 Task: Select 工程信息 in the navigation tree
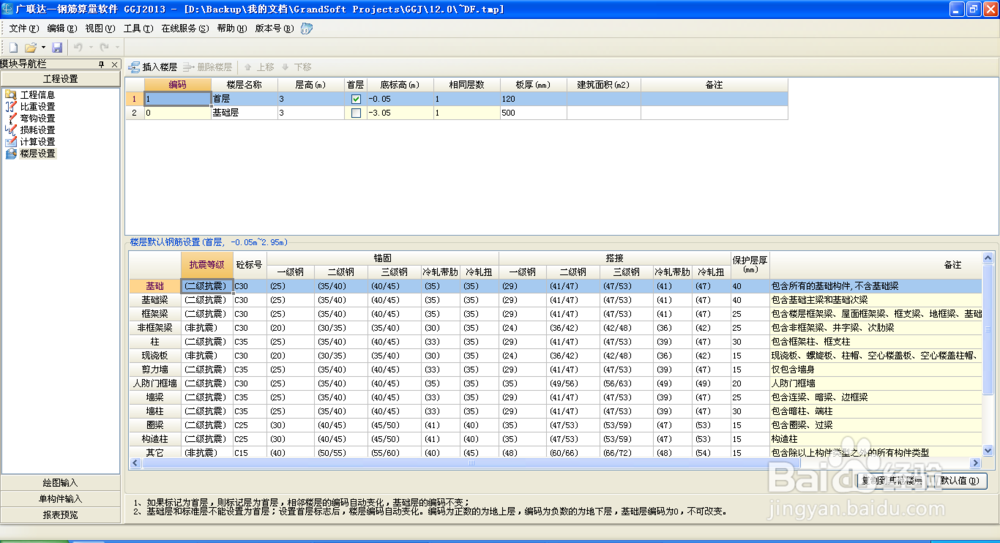(38, 94)
